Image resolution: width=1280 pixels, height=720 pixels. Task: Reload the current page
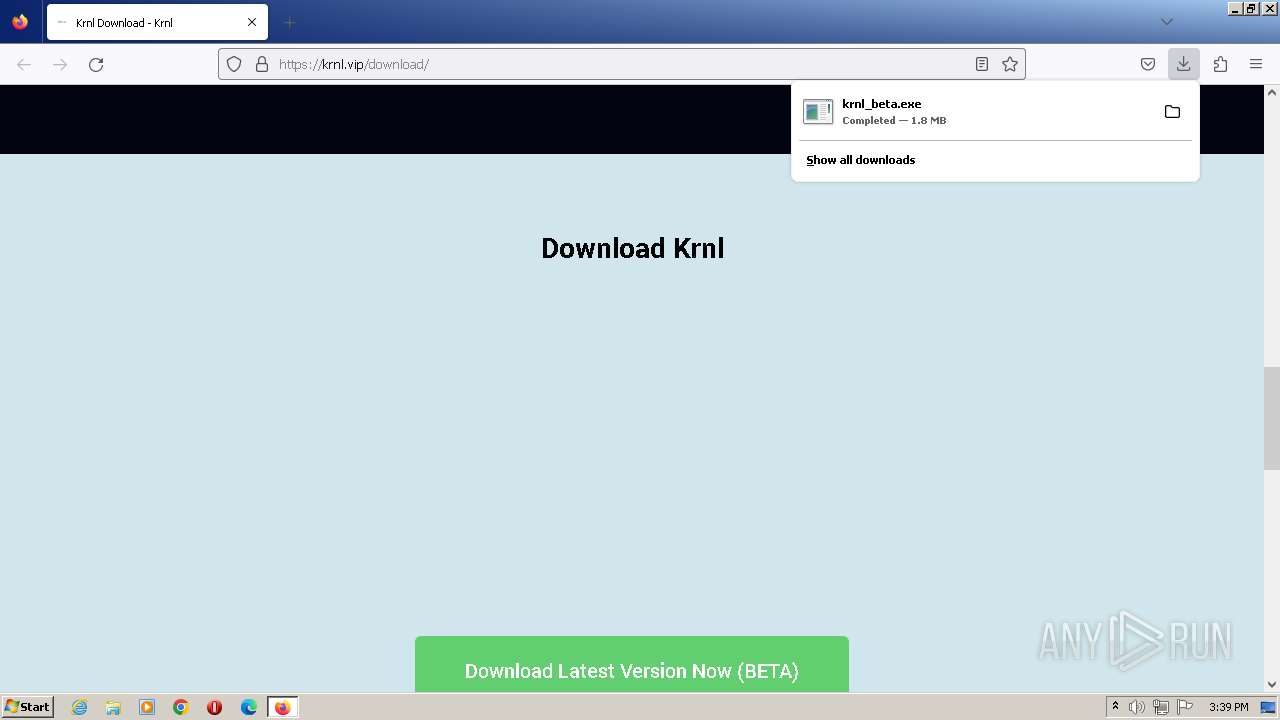tap(96, 64)
